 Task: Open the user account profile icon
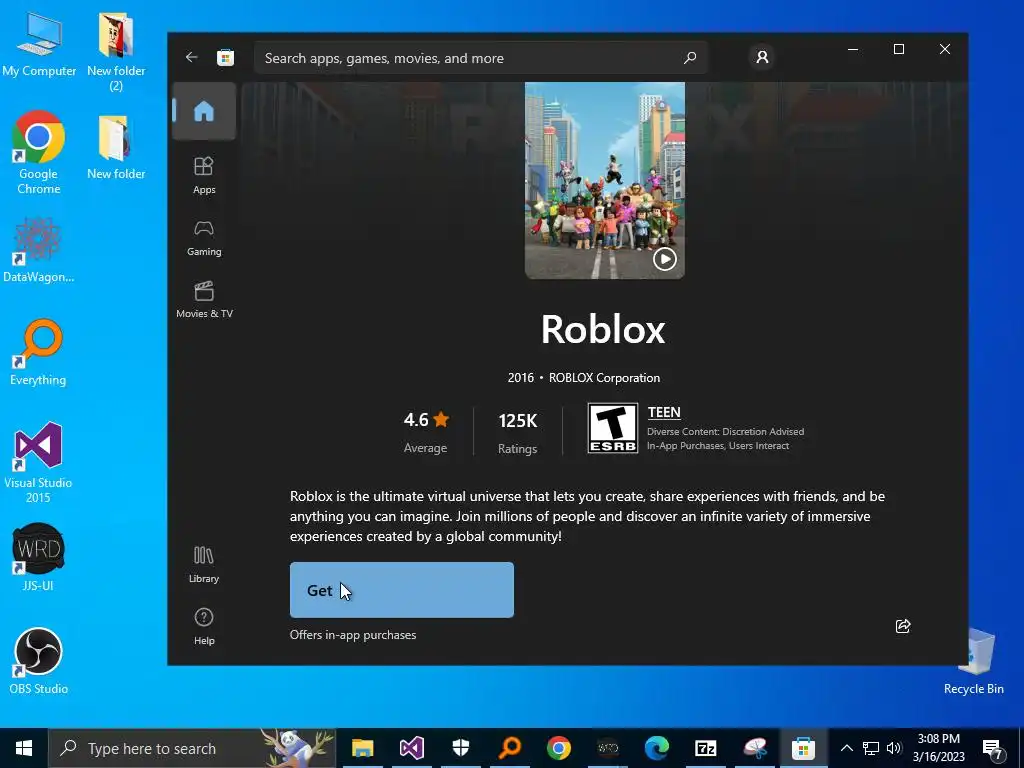click(x=762, y=57)
